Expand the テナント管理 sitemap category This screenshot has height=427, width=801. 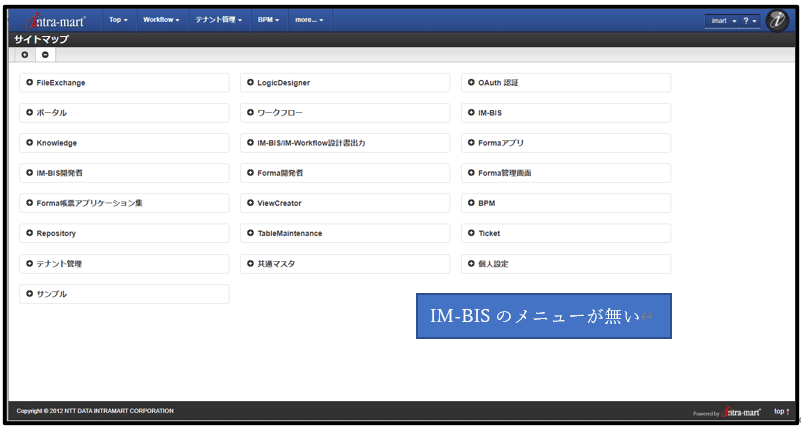pyautogui.click(x=124, y=264)
